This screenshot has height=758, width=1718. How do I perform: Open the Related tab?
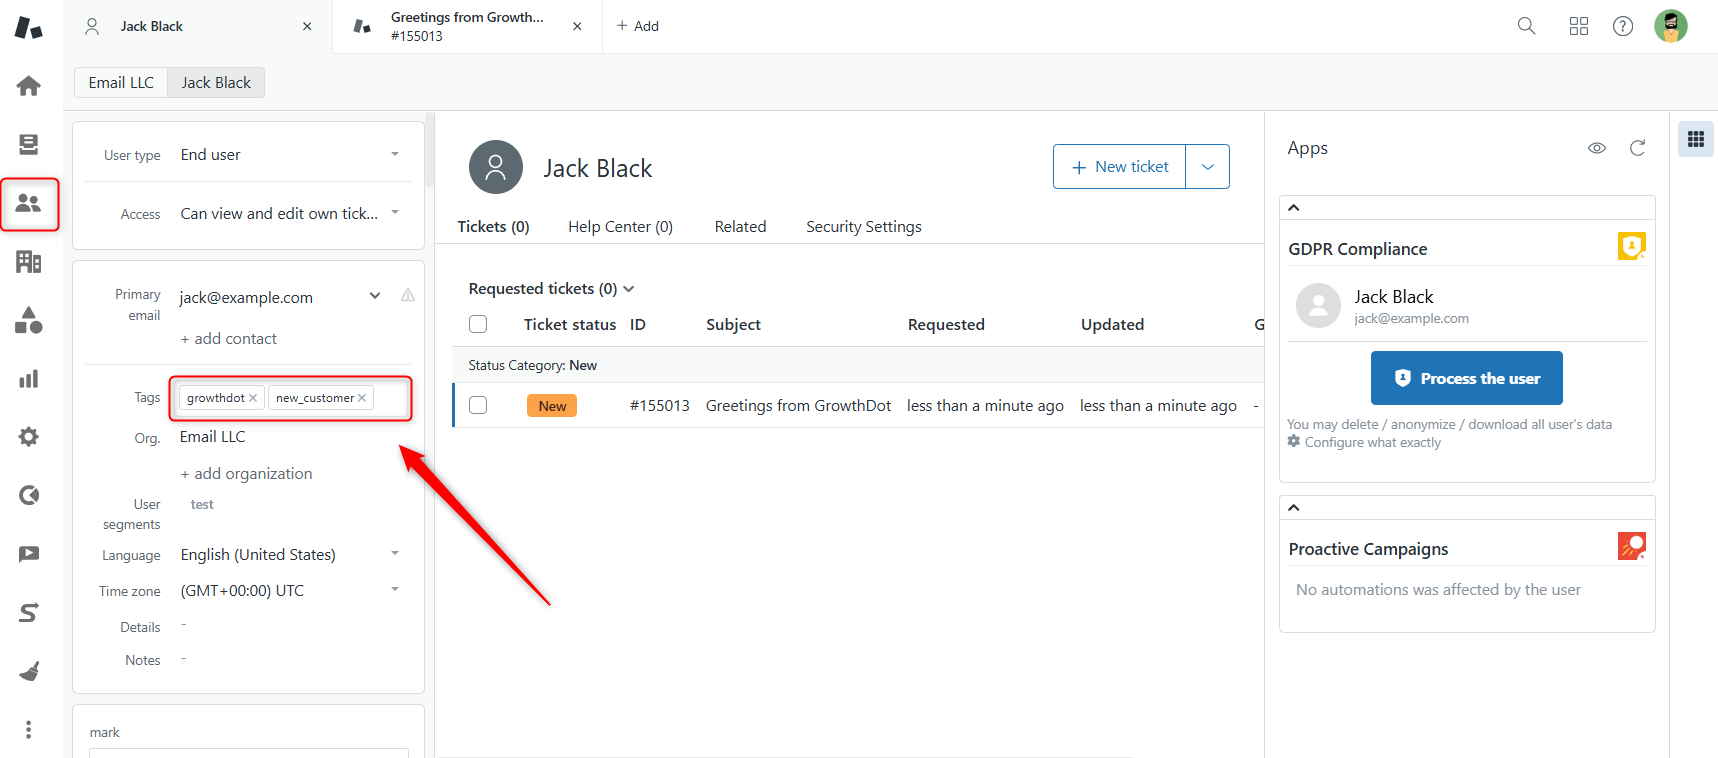(740, 227)
